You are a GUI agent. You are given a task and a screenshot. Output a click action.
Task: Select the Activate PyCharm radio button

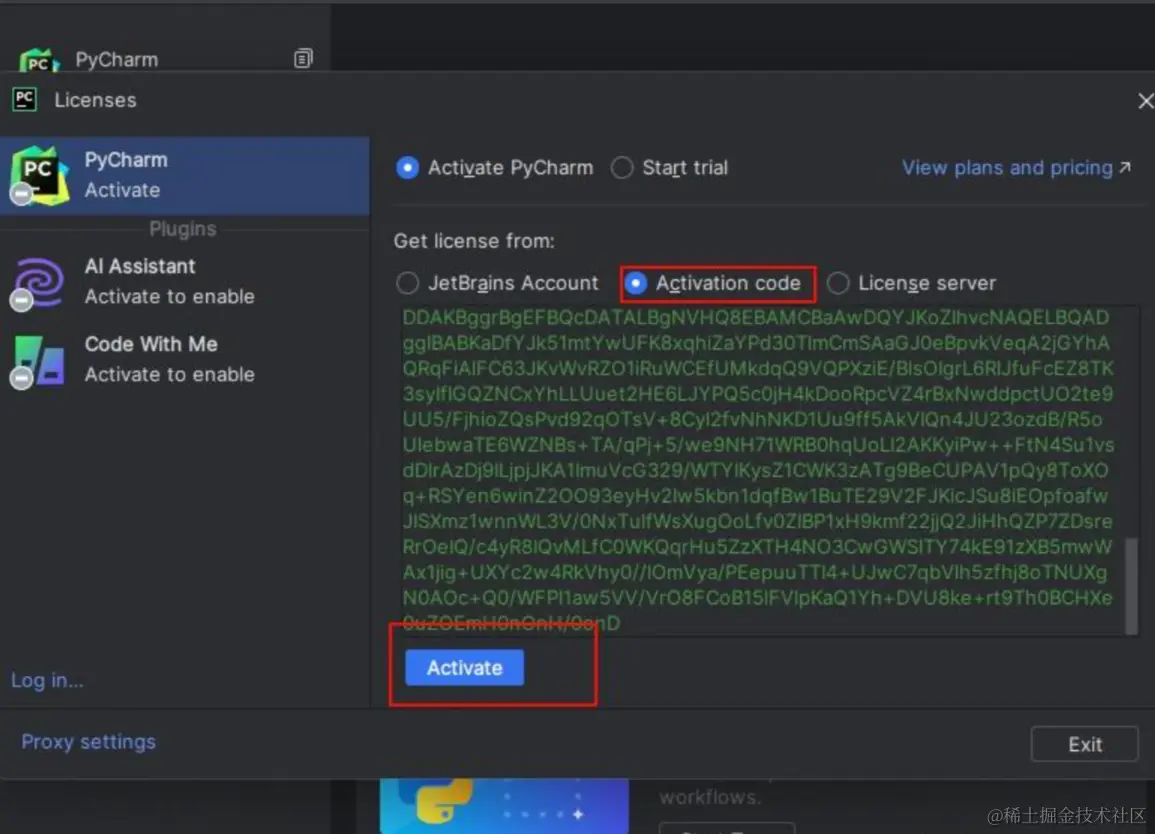tap(407, 168)
